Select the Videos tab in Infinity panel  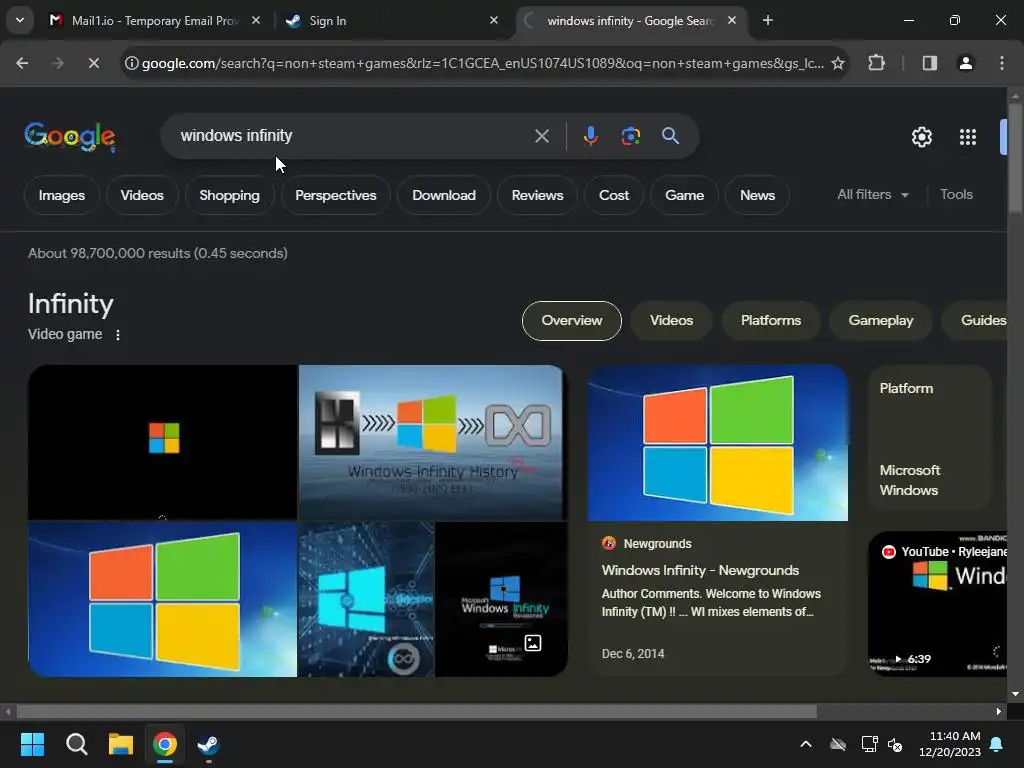coord(671,321)
